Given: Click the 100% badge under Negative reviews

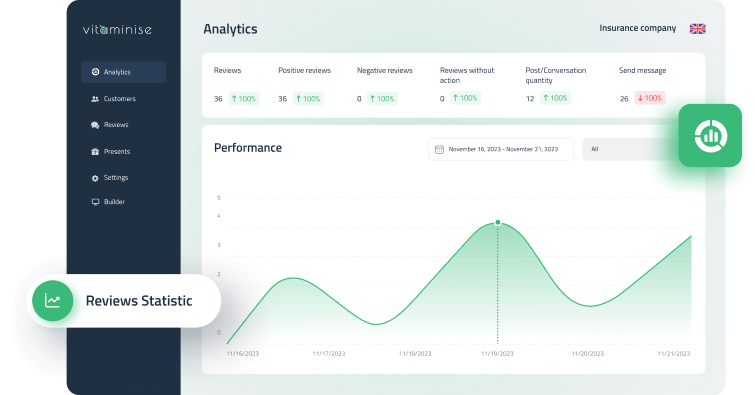Looking at the screenshot, I should pos(382,99).
